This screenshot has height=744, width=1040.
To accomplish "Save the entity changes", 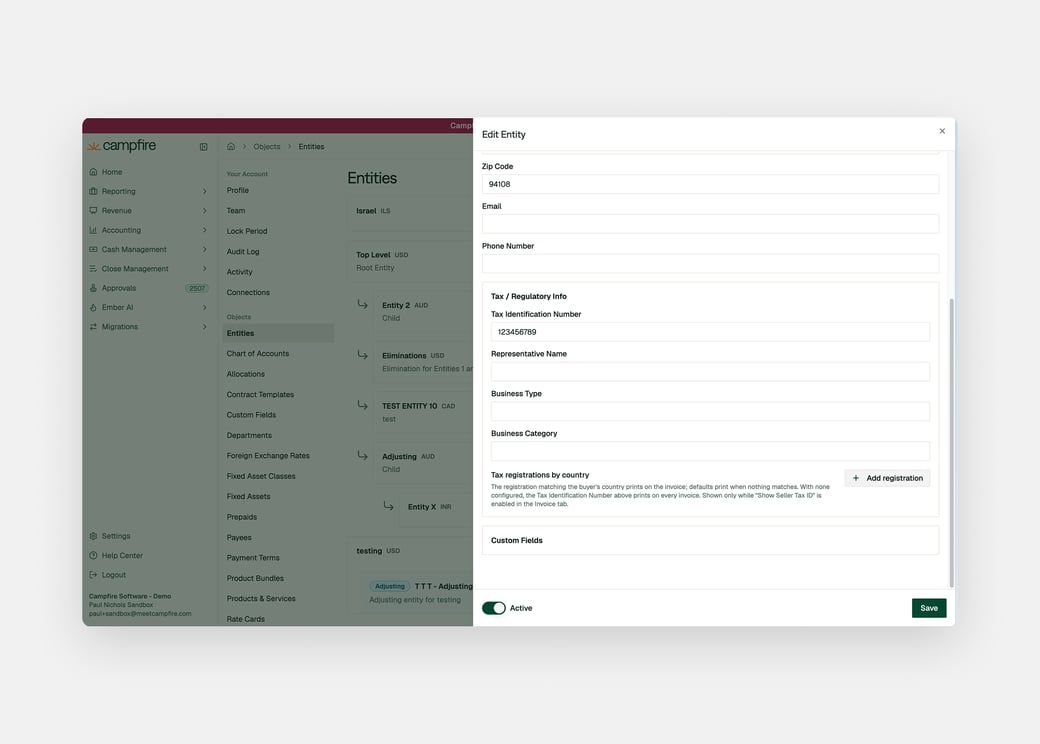I will tap(929, 608).
